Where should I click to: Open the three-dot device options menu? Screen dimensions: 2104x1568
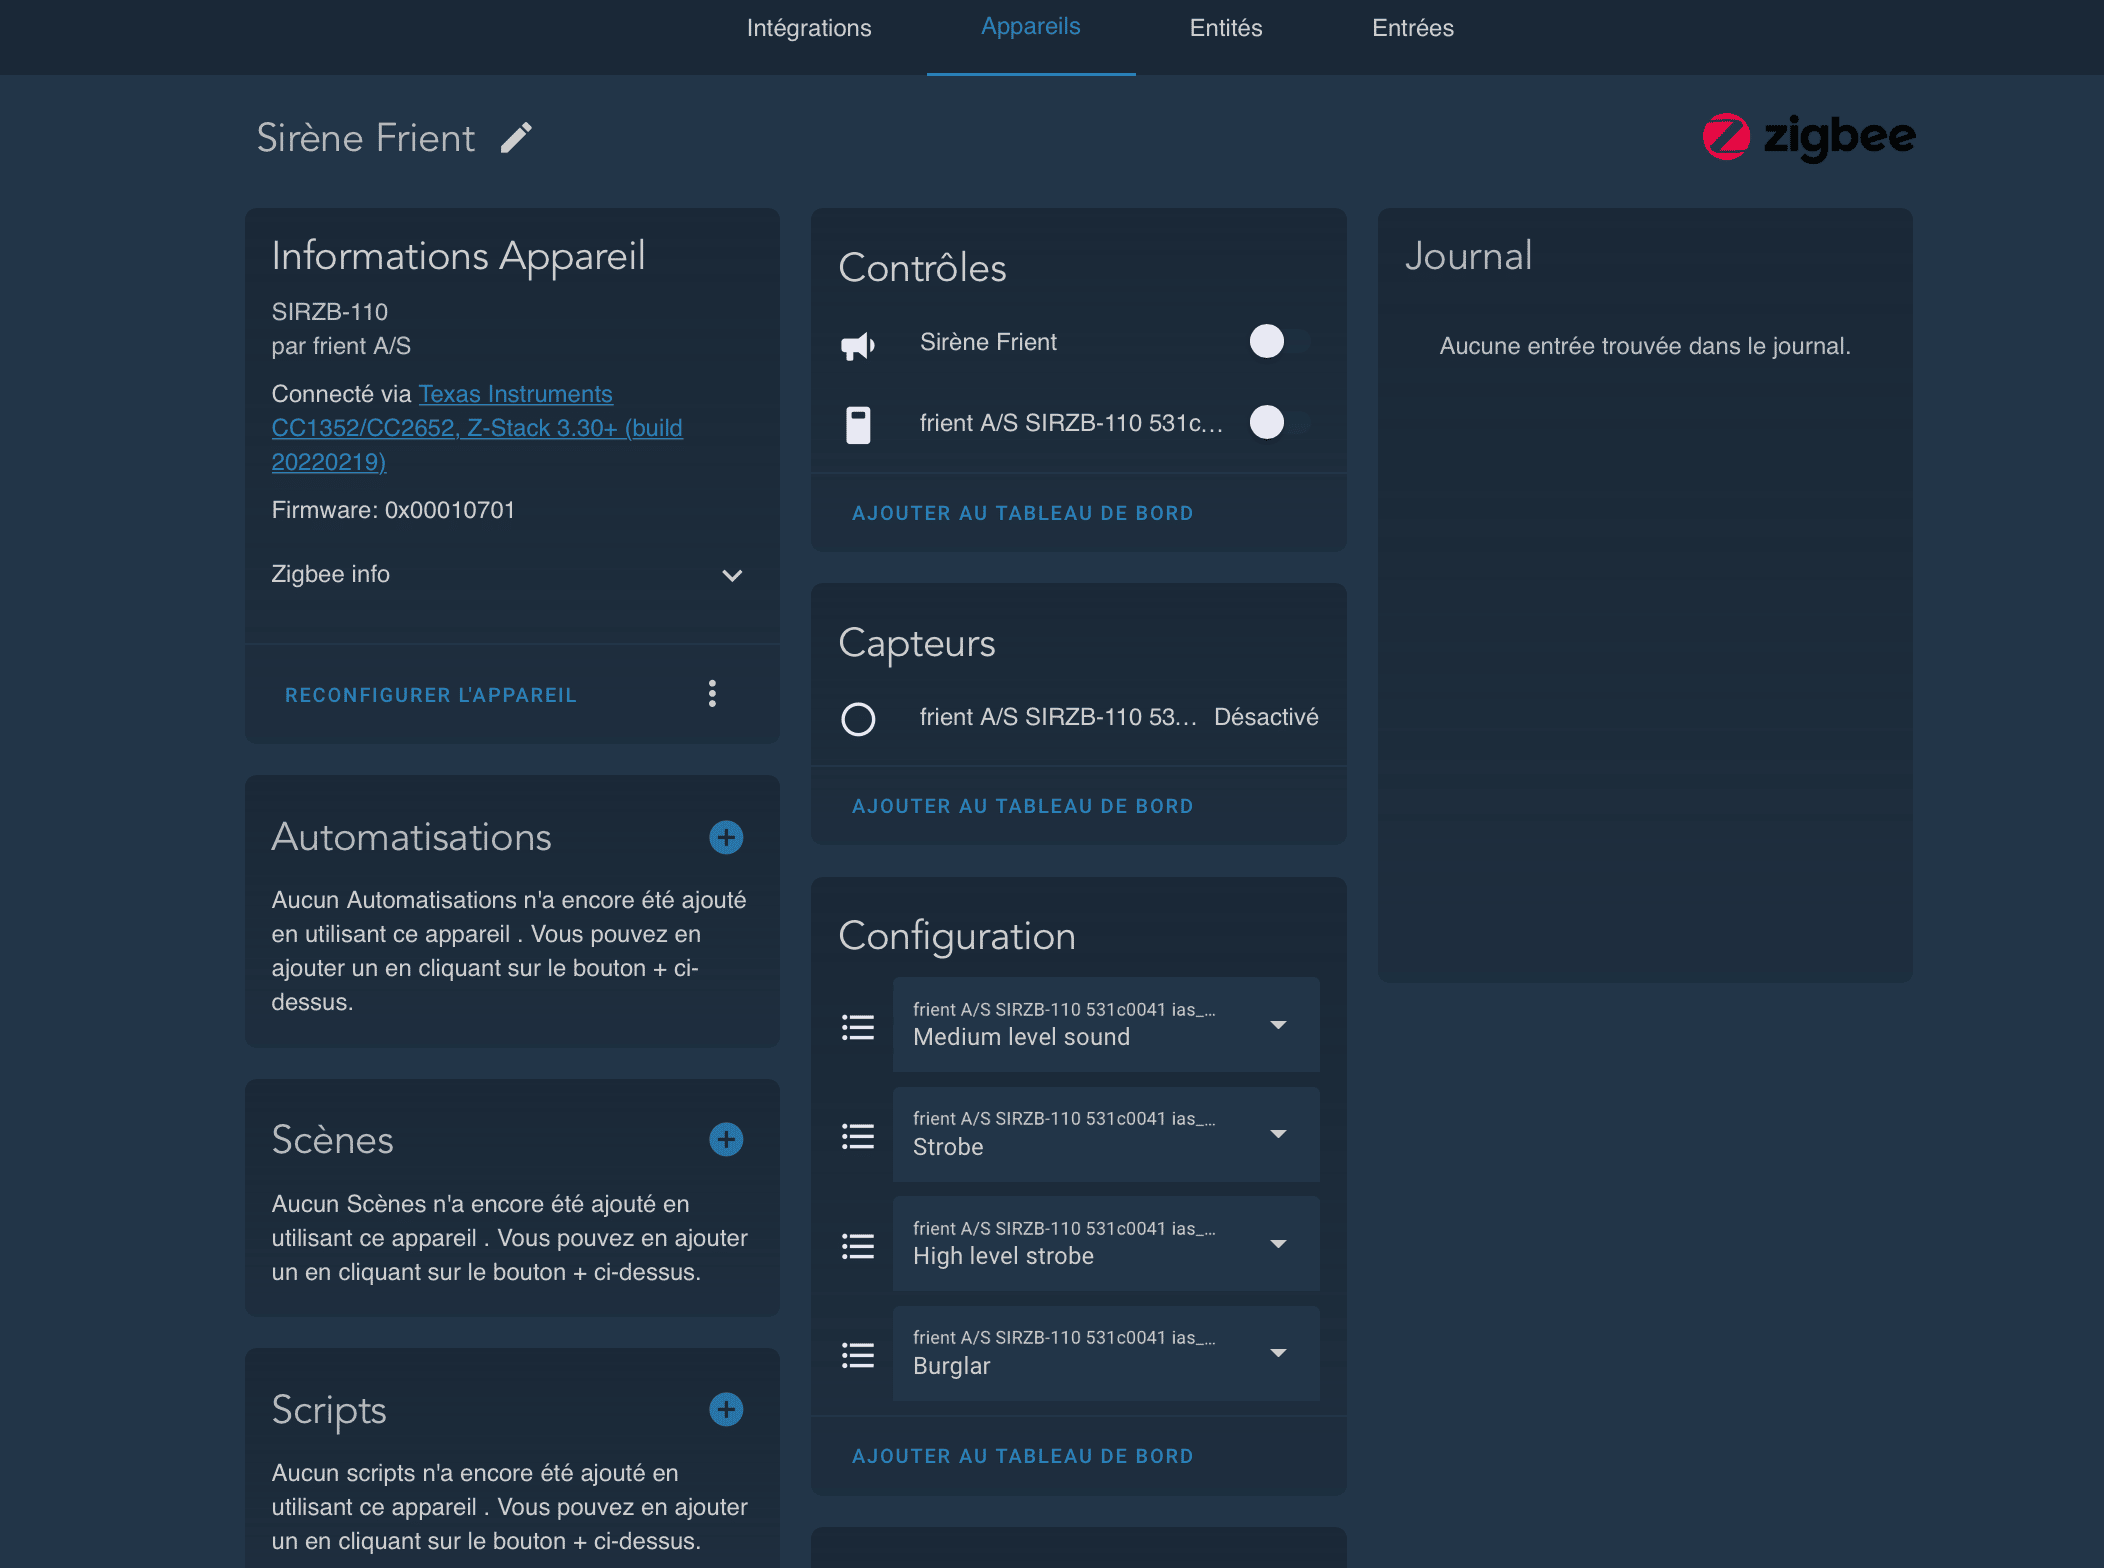tap(712, 694)
